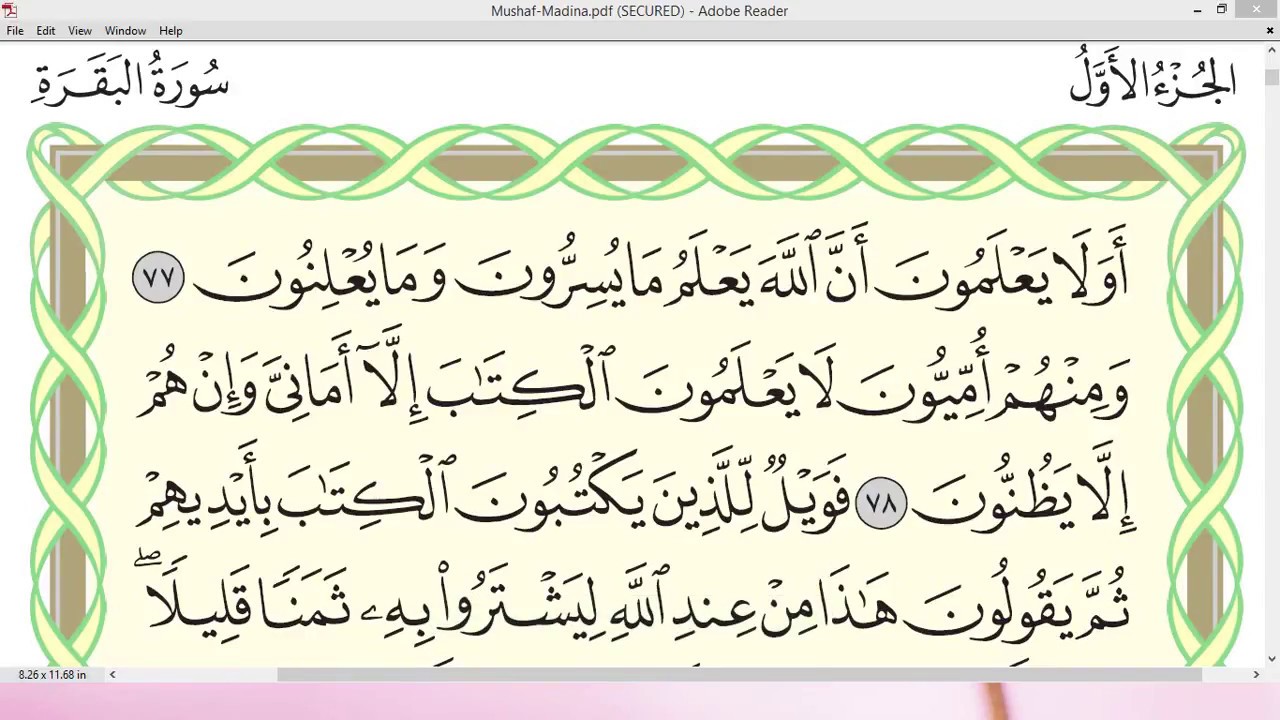Click the verse 77 marker

click(158, 277)
